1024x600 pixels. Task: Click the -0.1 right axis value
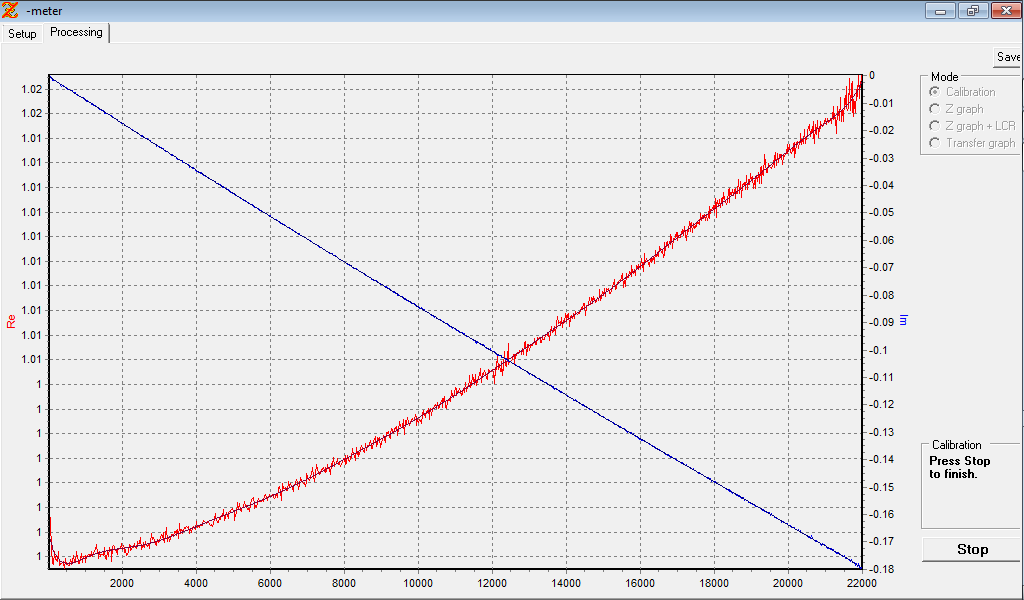point(878,350)
